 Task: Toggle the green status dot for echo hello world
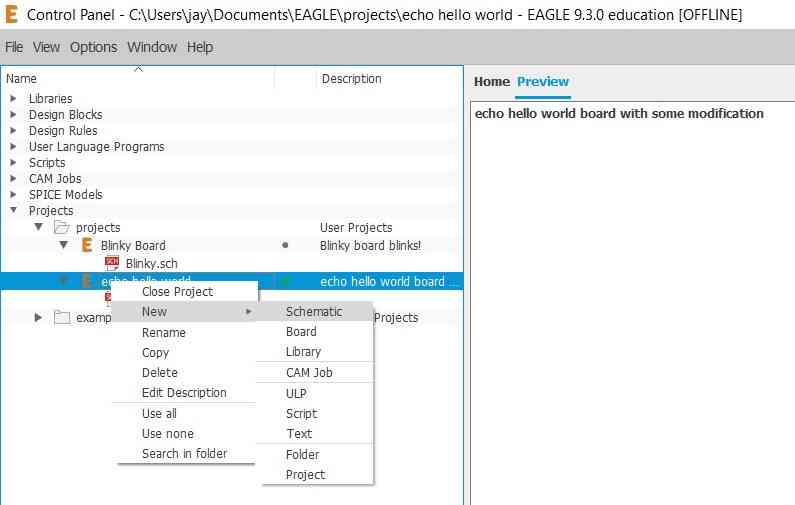[x=285, y=281]
